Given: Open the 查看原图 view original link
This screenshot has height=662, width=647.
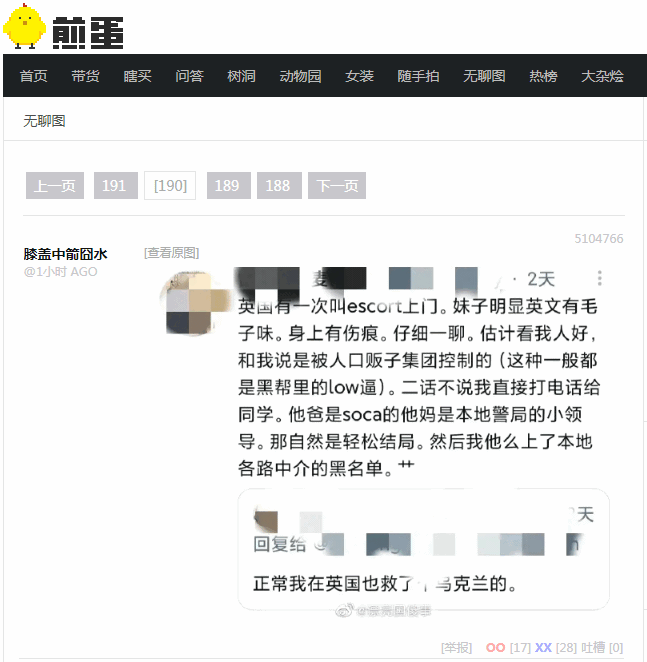Looking at the screenshot, I should pyautogui.click(x=171, y=253).
